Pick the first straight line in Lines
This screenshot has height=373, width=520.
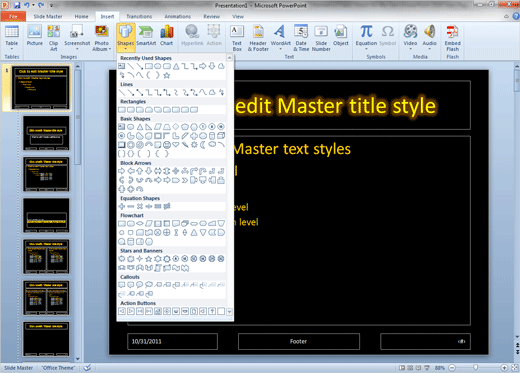coord(122,92)
